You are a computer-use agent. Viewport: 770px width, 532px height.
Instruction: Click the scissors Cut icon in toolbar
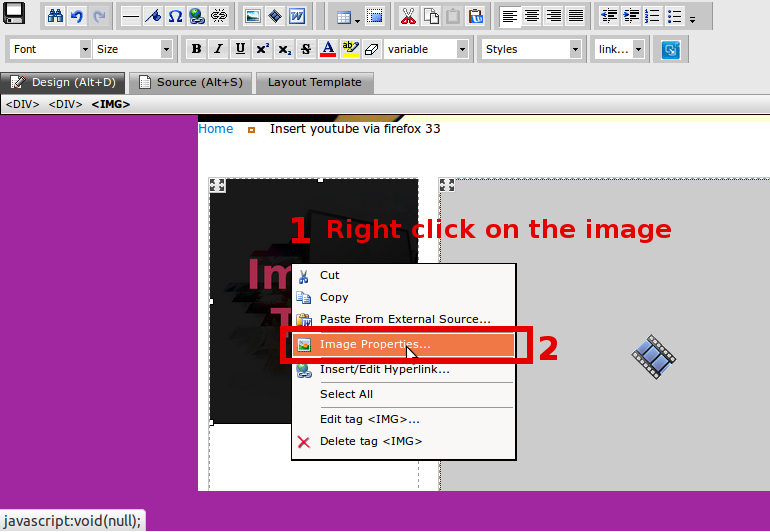tap(408, 16)
